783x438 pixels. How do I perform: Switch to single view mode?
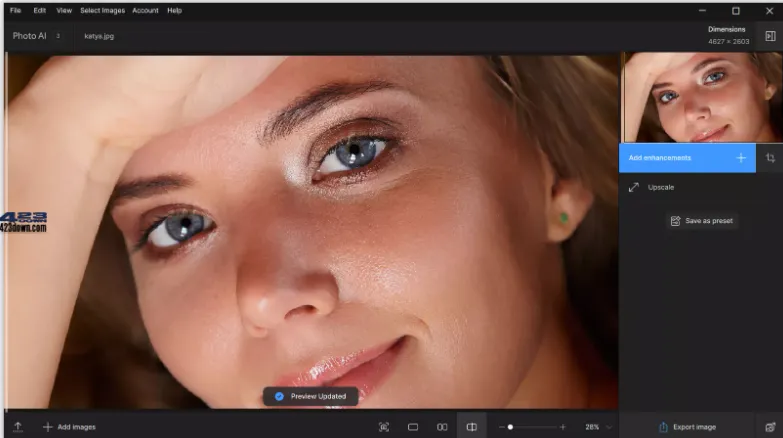(x=413, y=427)
